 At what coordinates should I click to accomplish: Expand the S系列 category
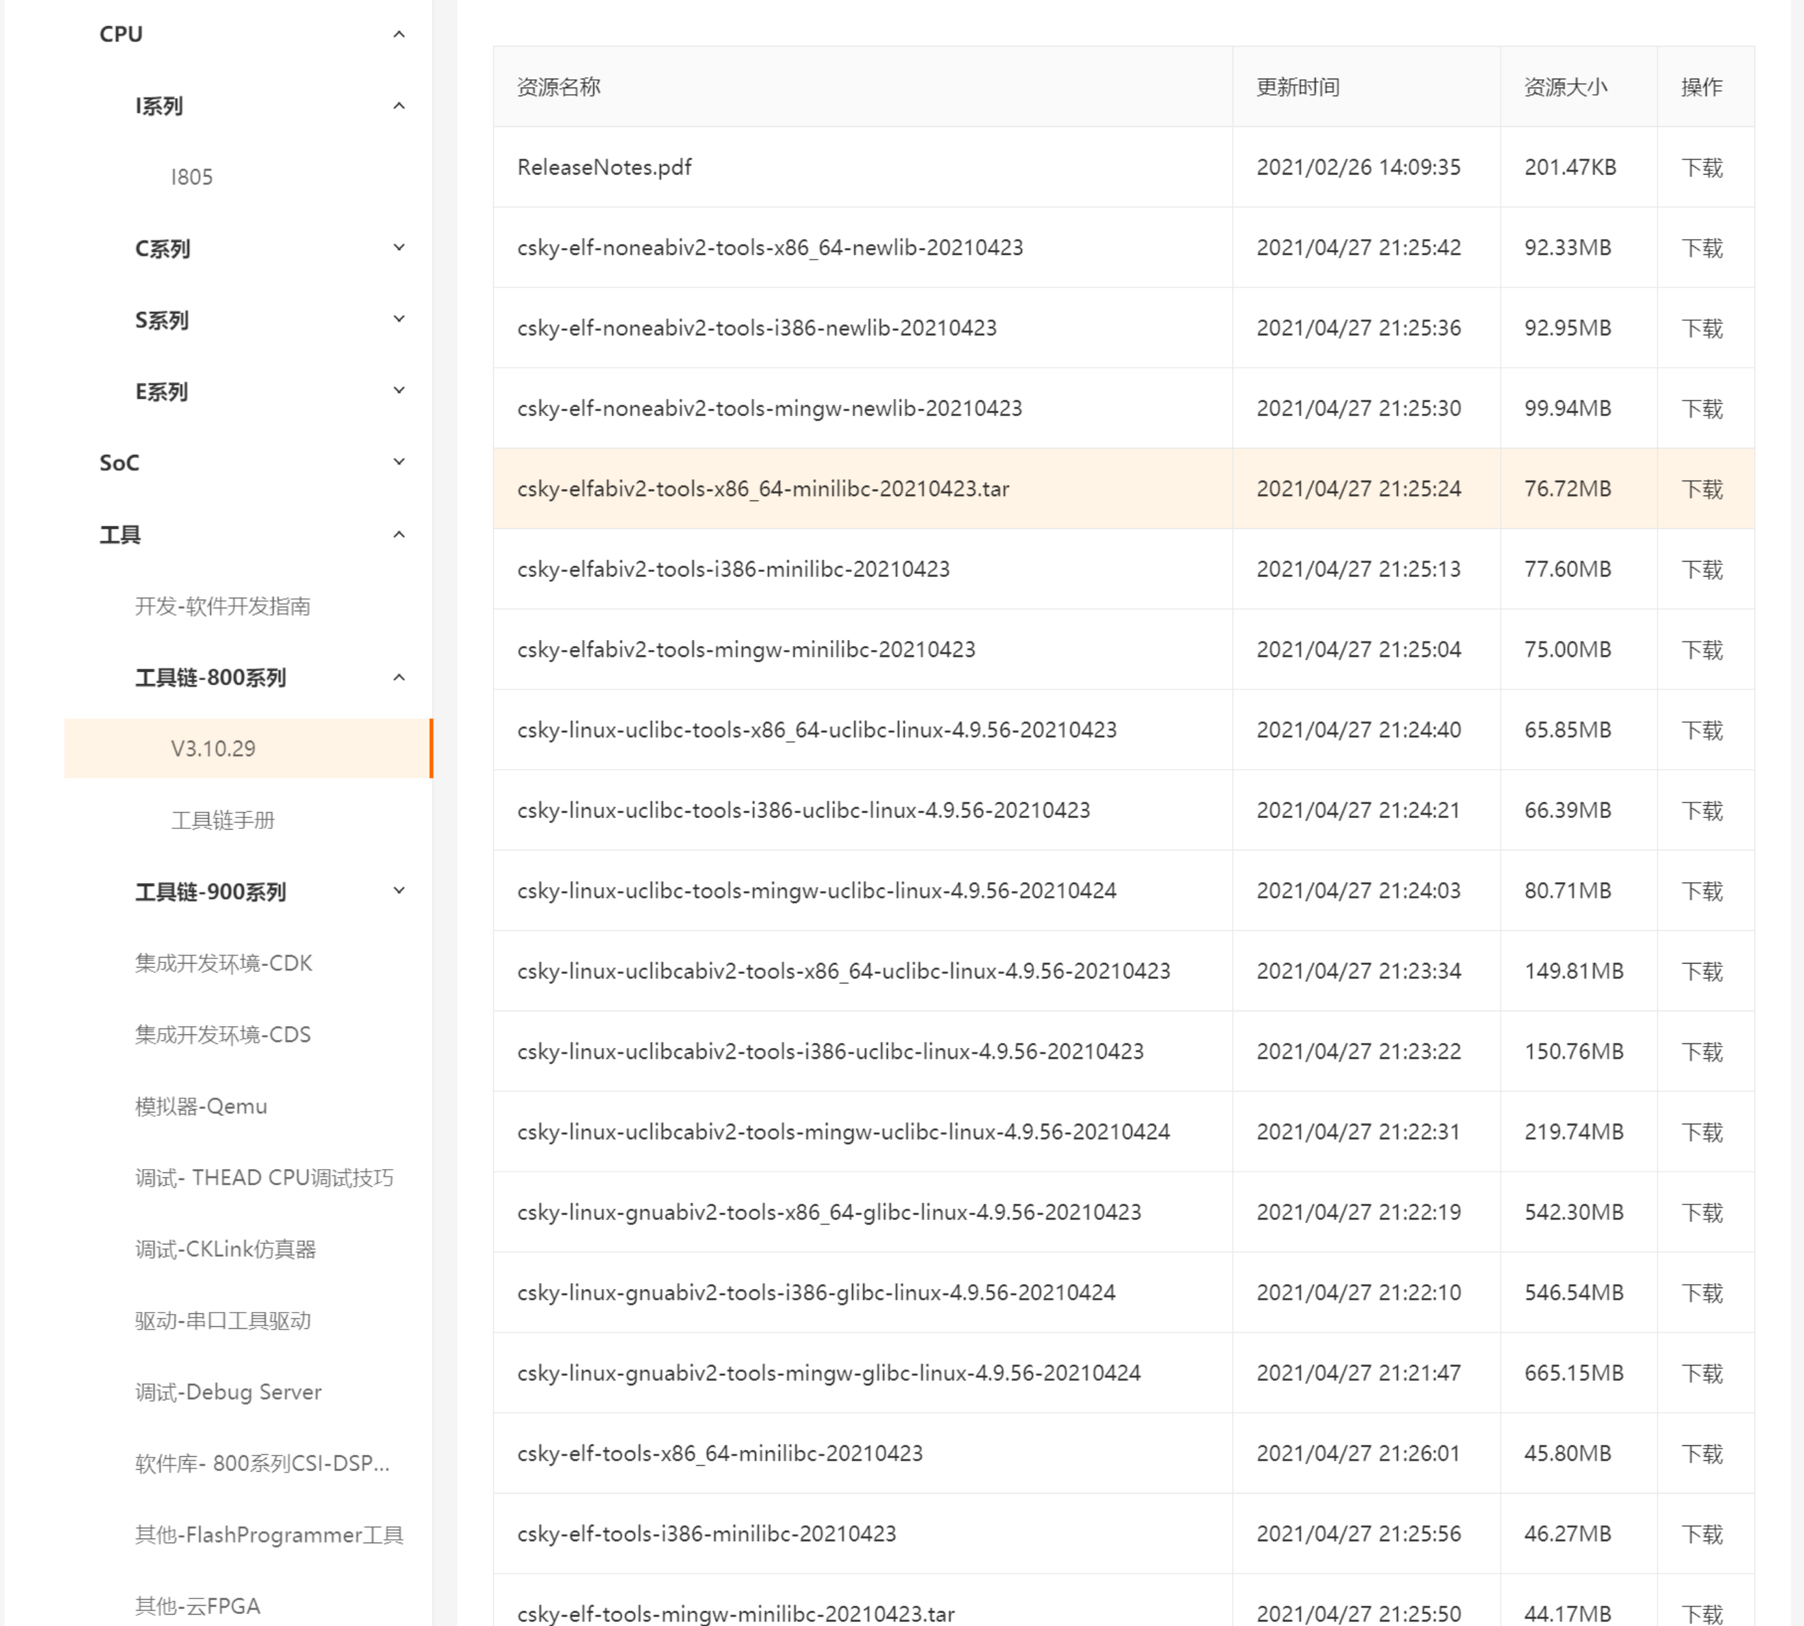pyautogui.click(x=398, y=320)
